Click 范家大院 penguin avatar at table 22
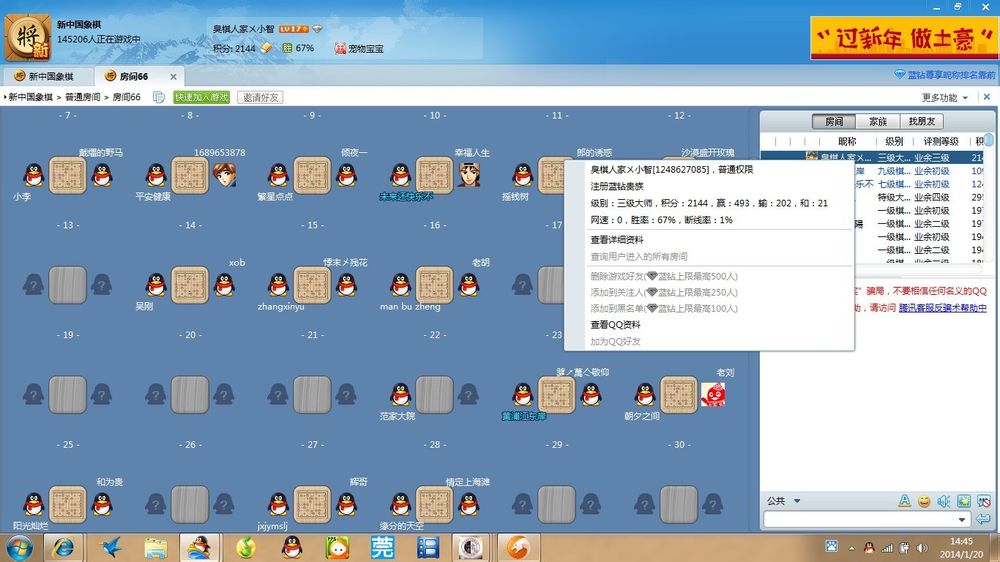1000x562 pixels. [401, 394]
